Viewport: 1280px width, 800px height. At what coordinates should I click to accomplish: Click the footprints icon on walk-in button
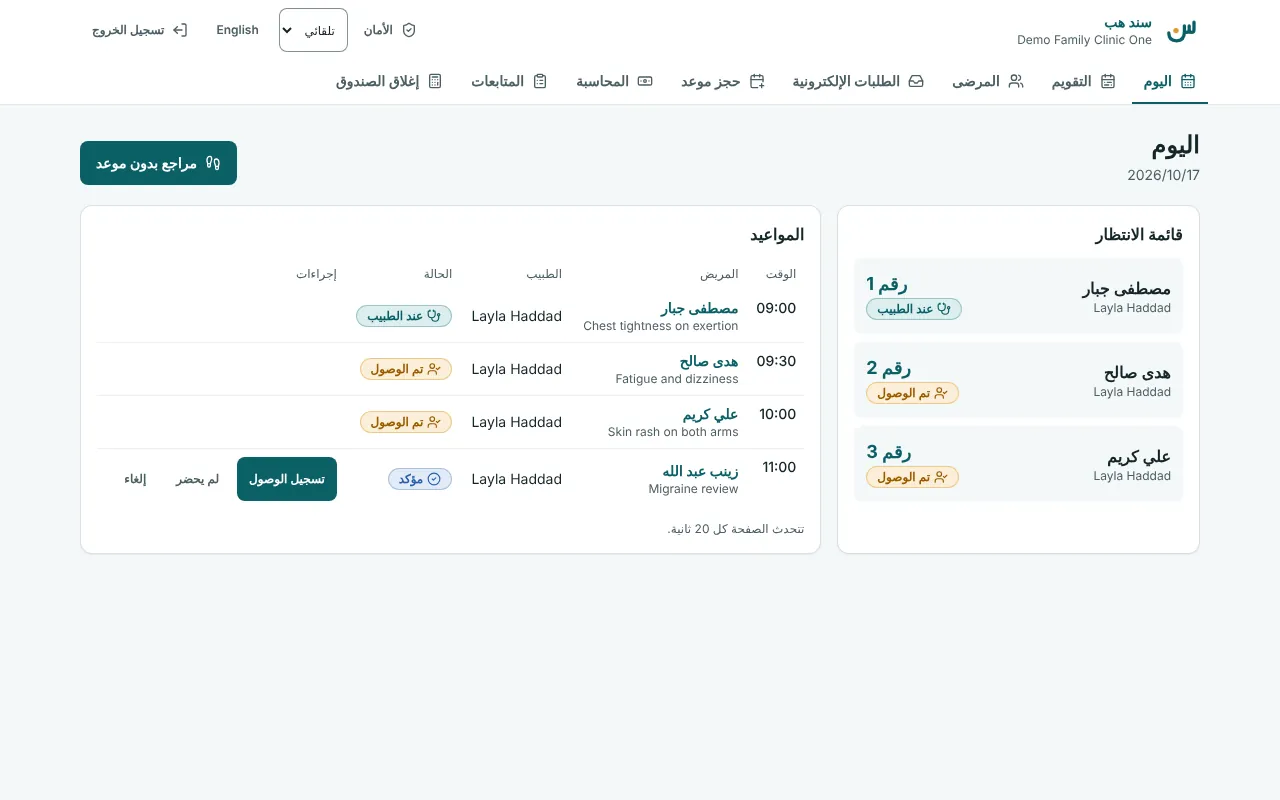pos(213,163)
